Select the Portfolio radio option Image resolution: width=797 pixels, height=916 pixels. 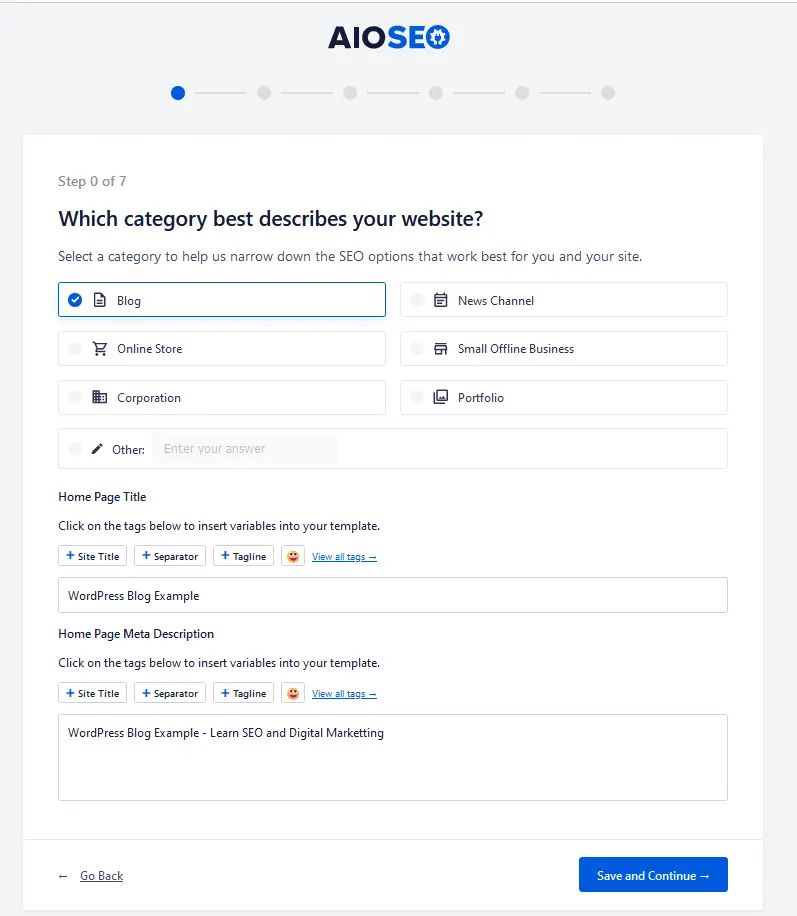(x=417, y=397)
